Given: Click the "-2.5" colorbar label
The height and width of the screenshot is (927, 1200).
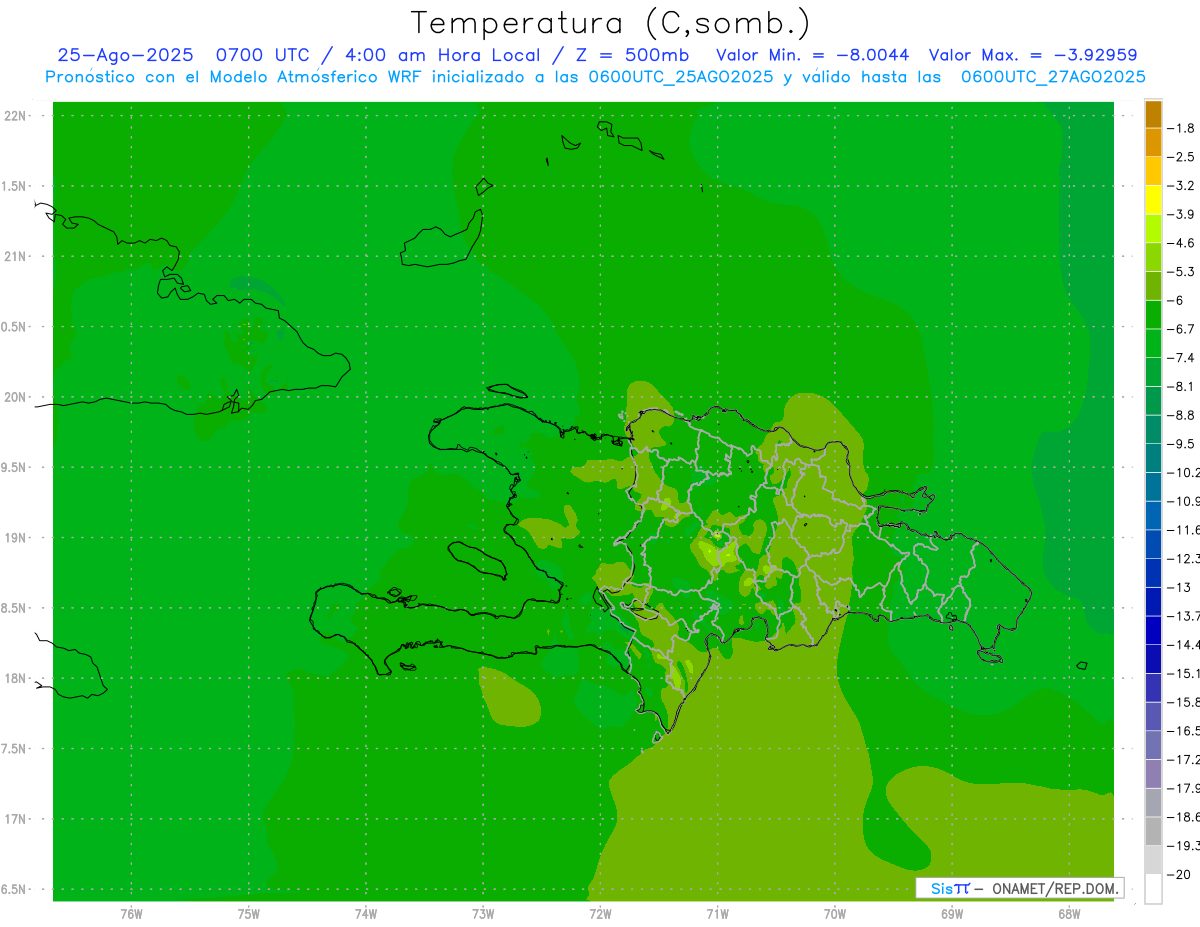Looking at the screenshot, I should click(x=1181, y=157).
